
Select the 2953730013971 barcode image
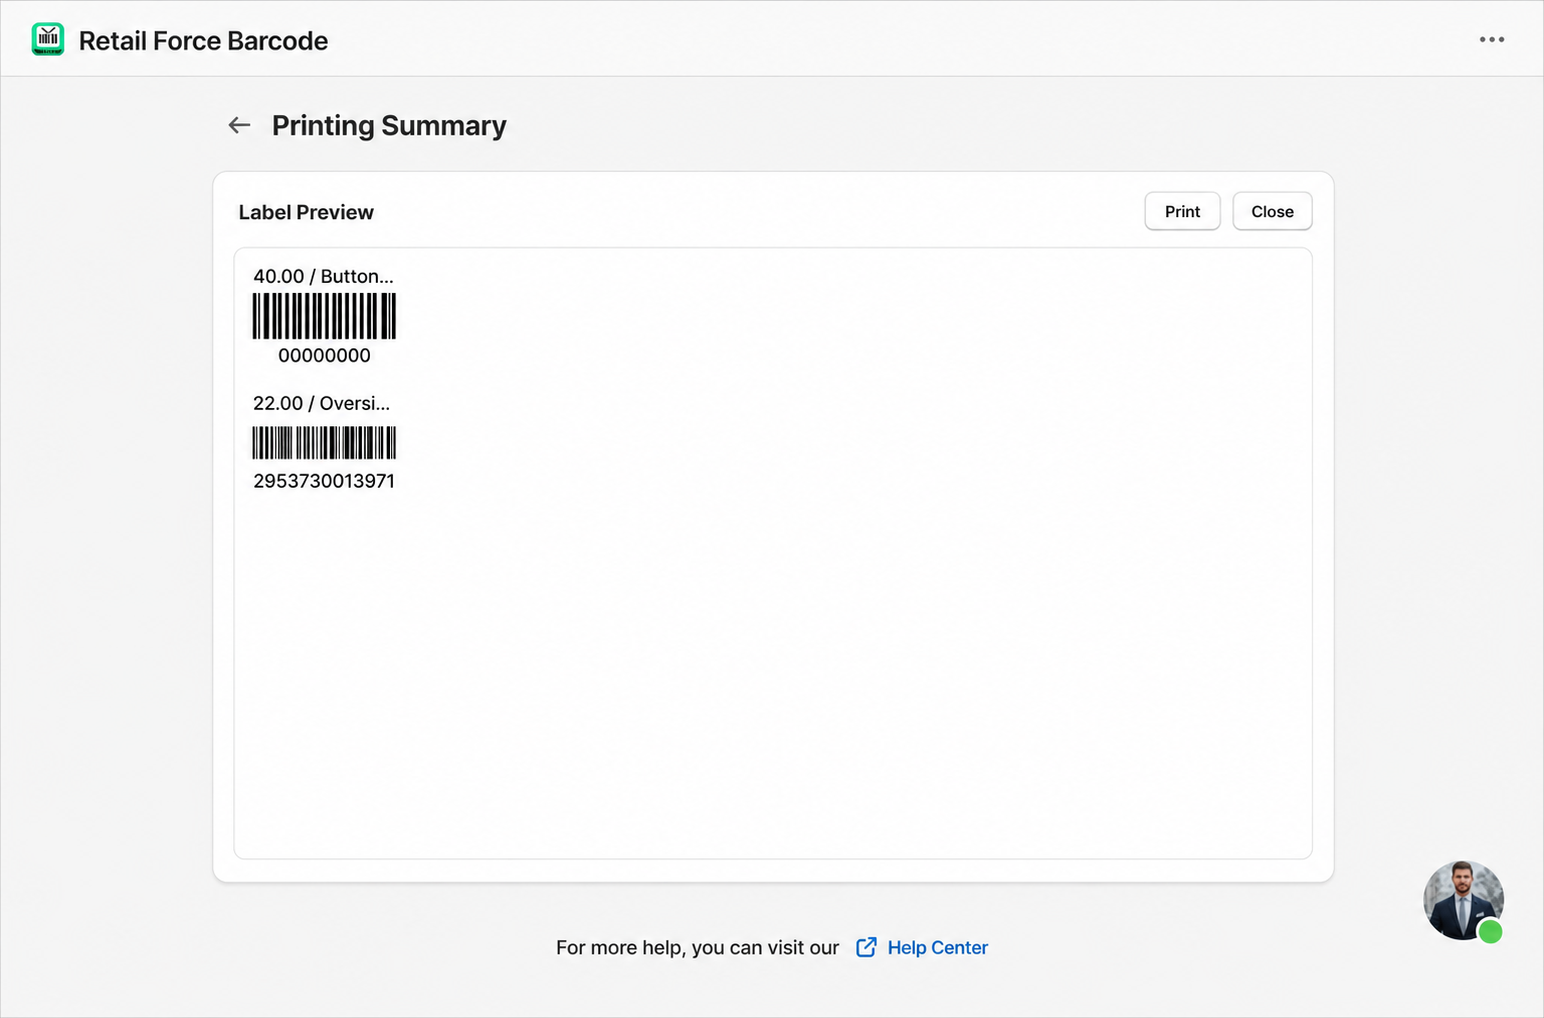[324, 442]
